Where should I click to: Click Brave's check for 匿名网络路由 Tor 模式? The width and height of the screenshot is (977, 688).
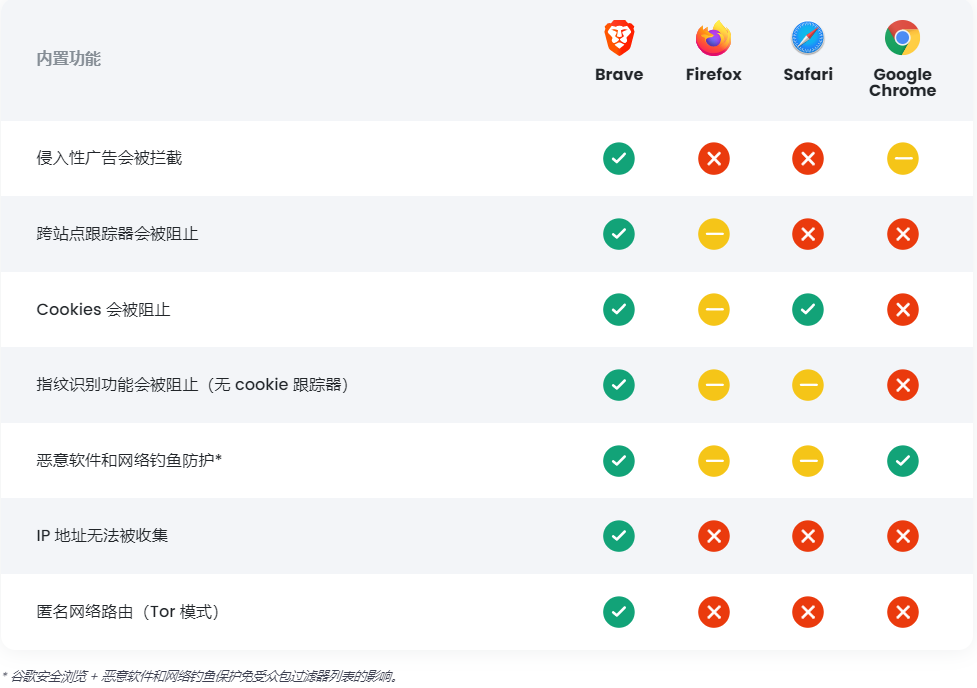pyautogui.click(x=619, y=612)
